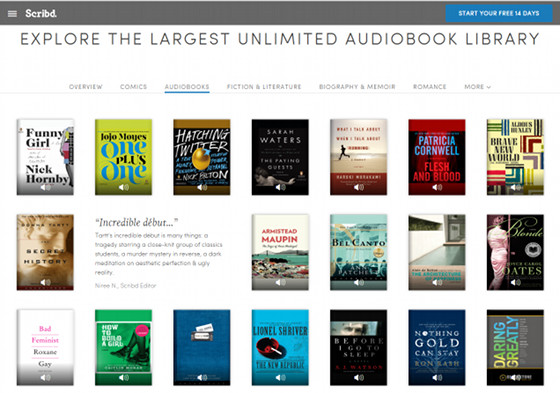Click speaker icon on The New Republic
The width and height of the screenshot is (560, 393).
click(280, 377)
